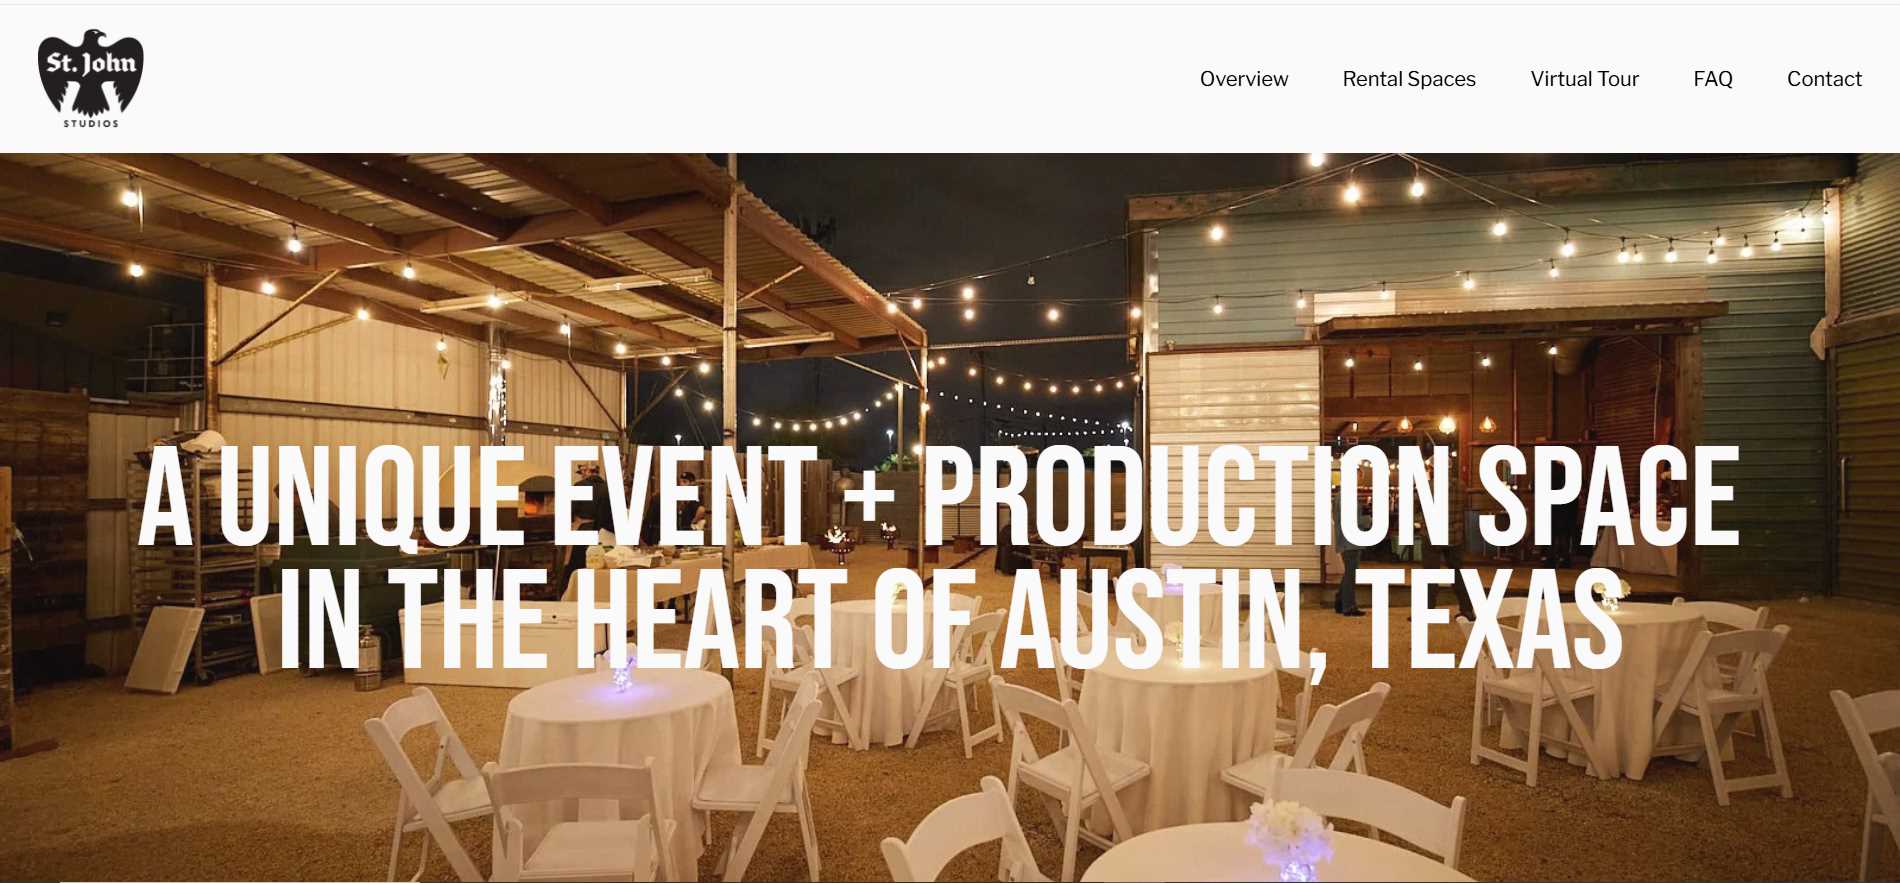Open the Virtual Tour menu item
The width and height of the screenshot is (1900, 883).
pos(1584,79)
